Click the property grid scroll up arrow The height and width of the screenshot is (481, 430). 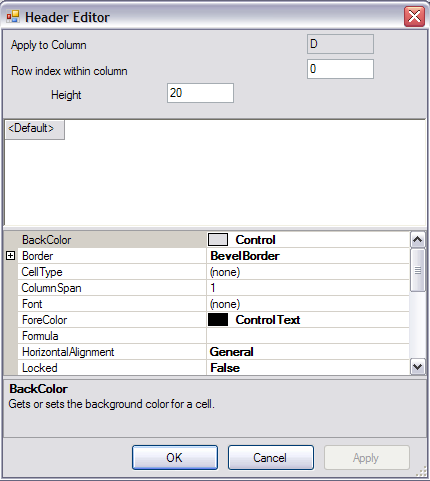(x=418, y=239)
